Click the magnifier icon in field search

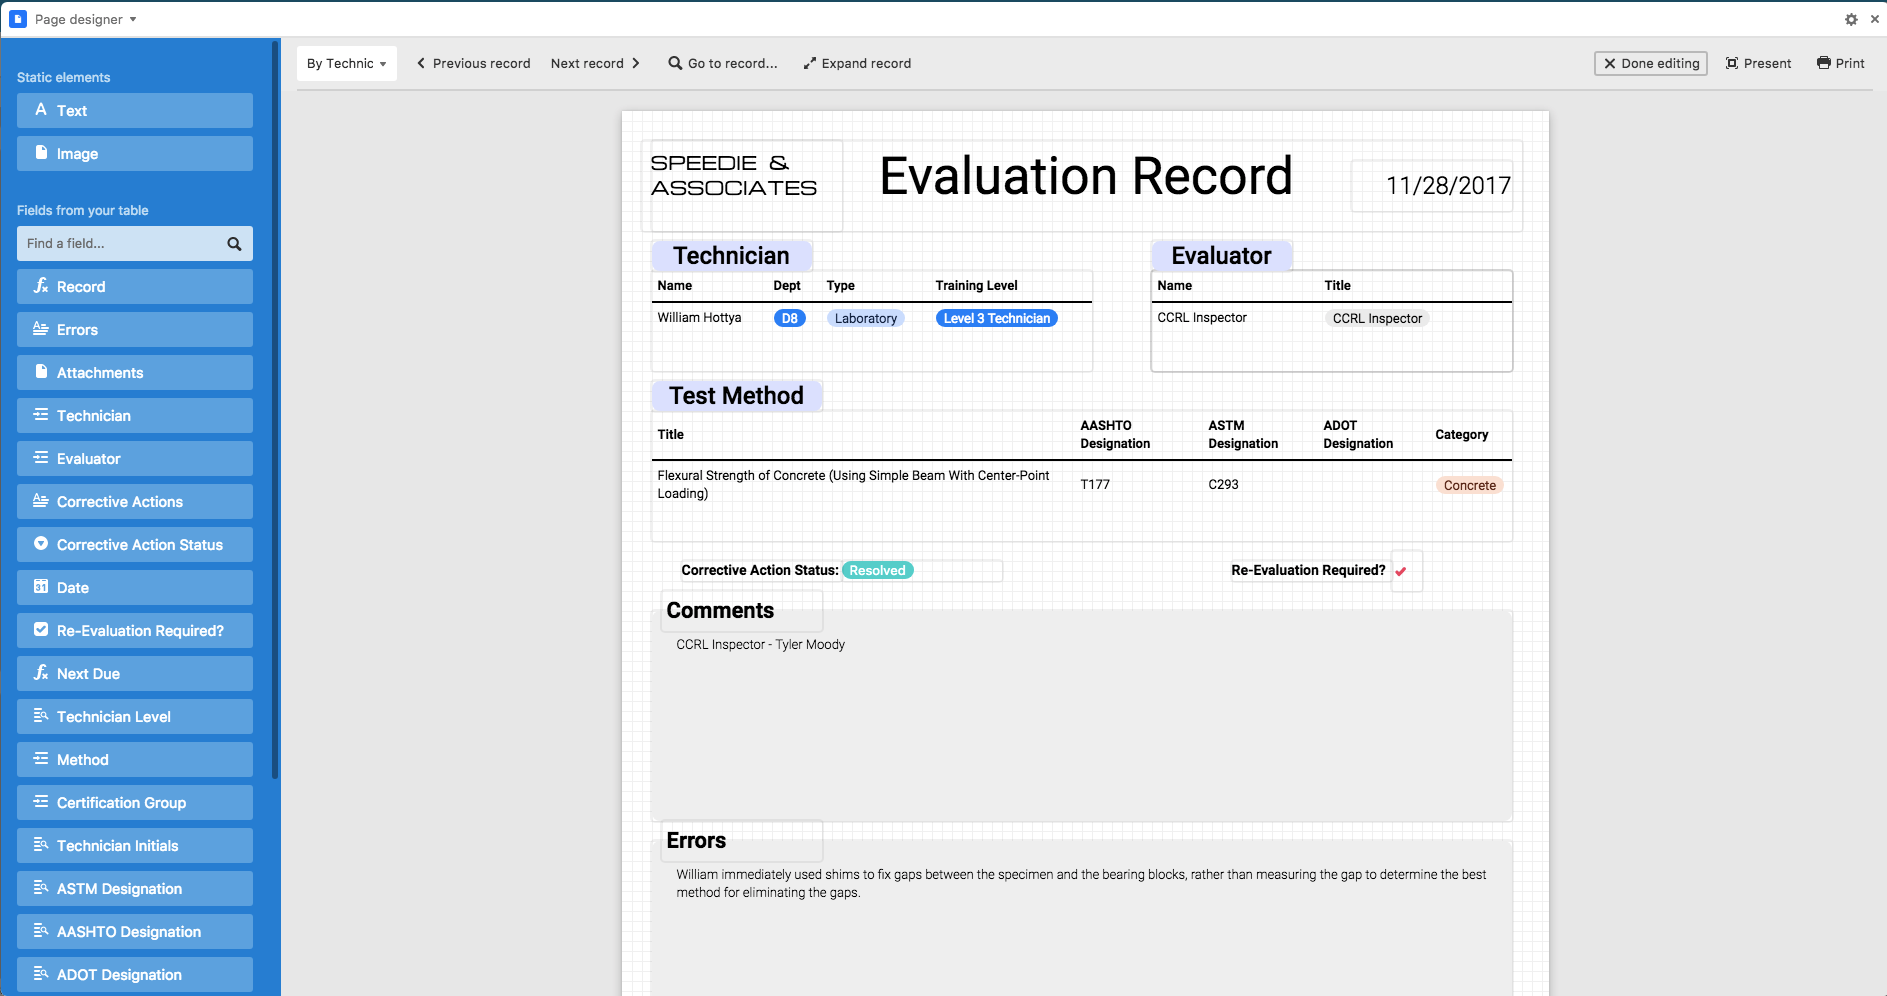click(234, 244)
